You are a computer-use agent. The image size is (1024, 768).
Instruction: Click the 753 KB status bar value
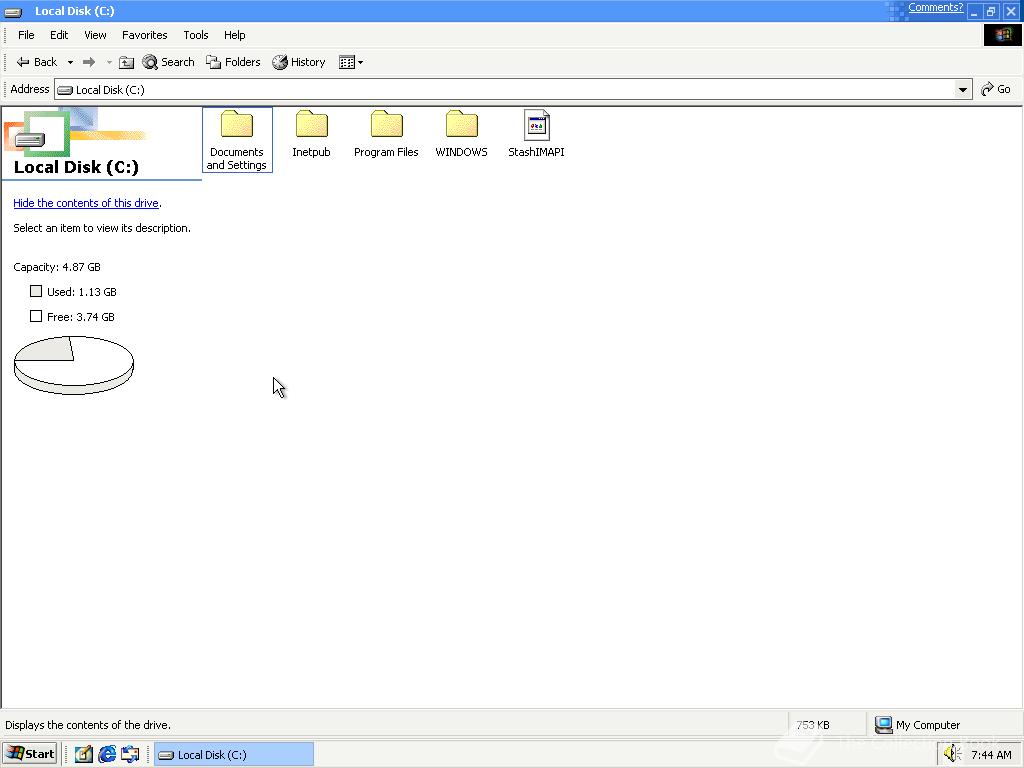point(813,725)
